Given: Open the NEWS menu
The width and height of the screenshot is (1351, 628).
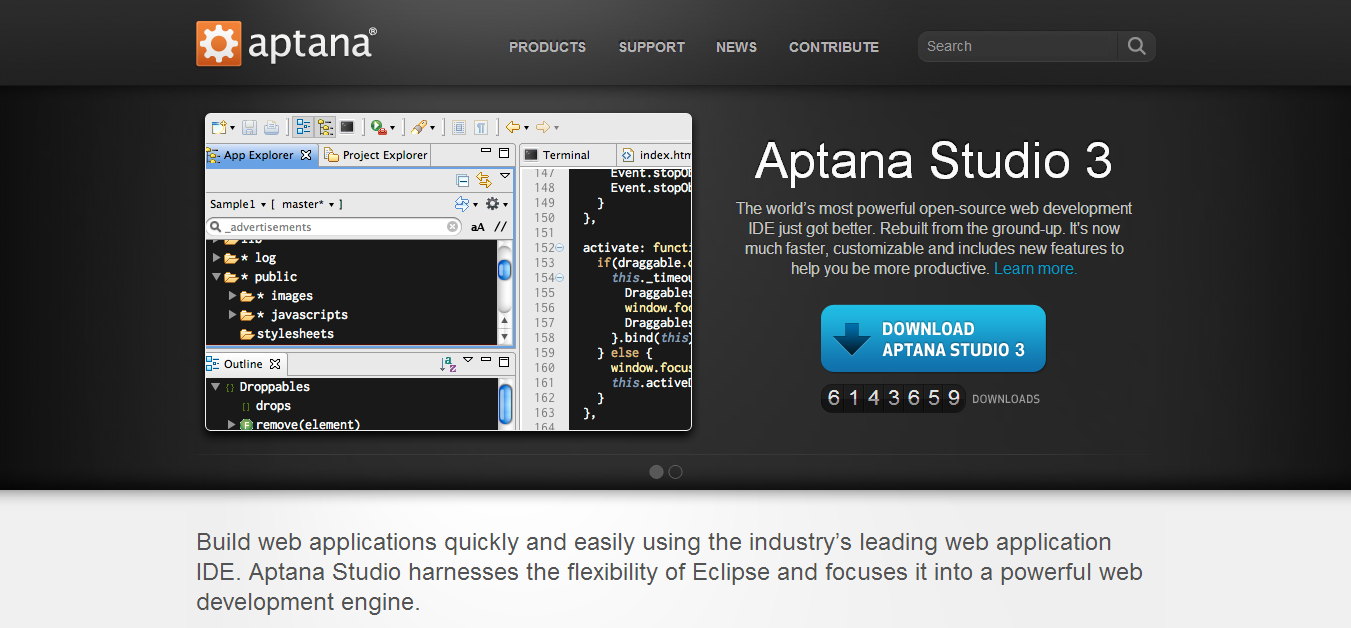Looking at the screenshot, I should [x=736, y=47].
